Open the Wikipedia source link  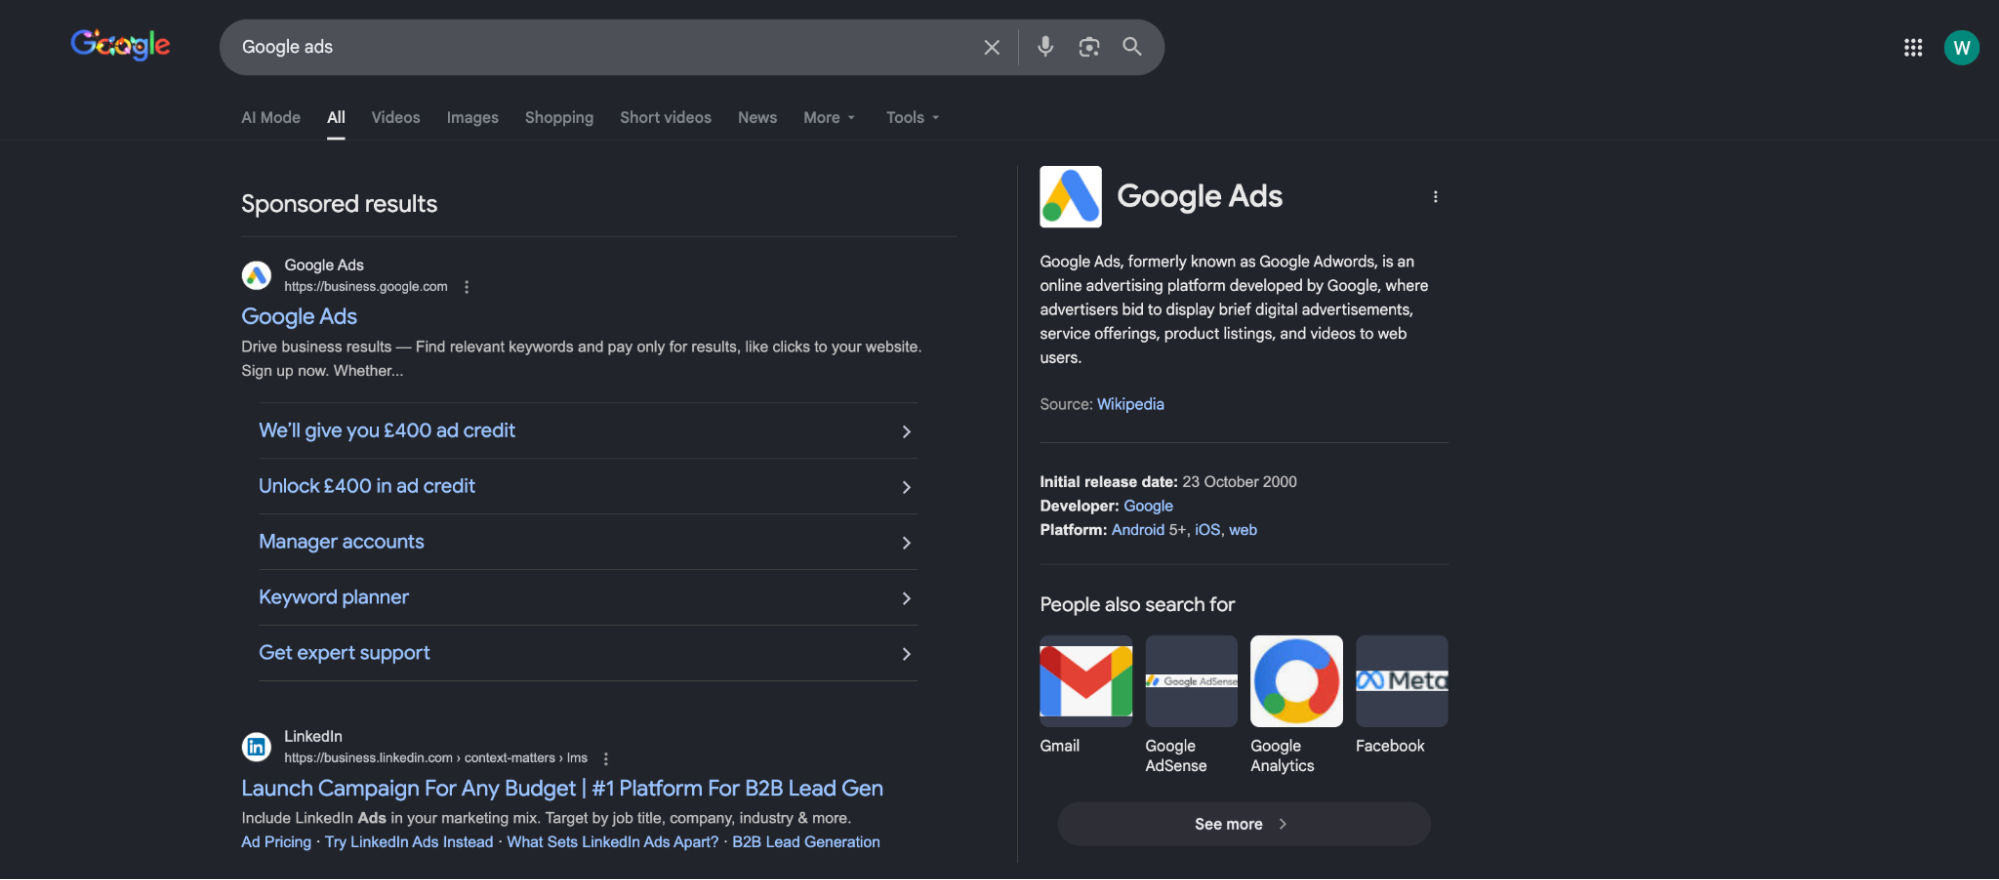[x=1130, y=404]
